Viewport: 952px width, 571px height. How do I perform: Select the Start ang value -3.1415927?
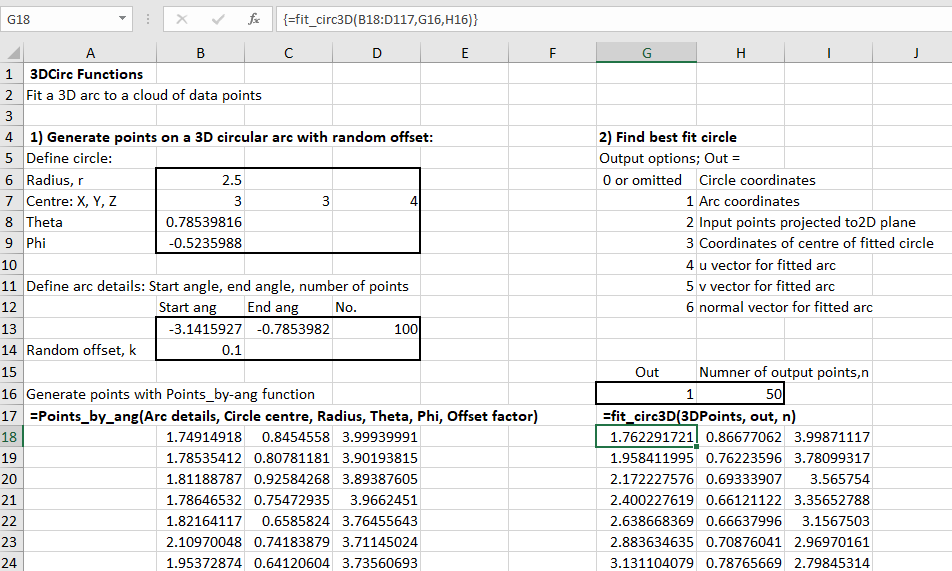coord(201,329)
